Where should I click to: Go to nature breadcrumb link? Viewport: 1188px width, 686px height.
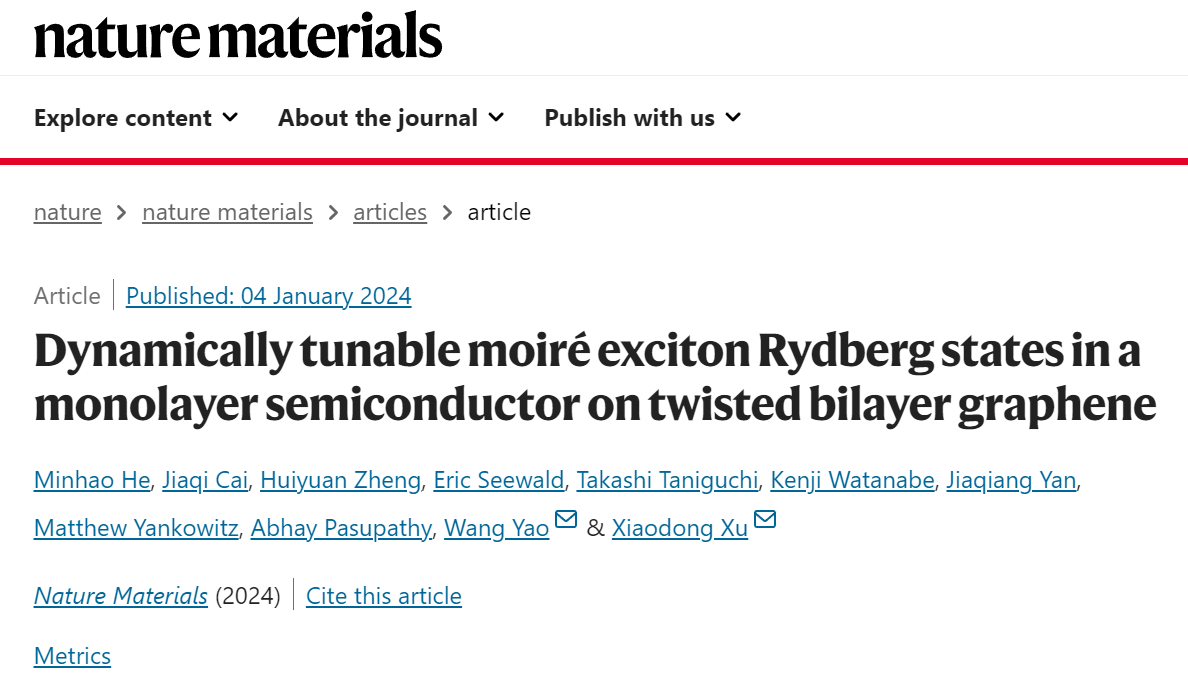coord(67,212)
